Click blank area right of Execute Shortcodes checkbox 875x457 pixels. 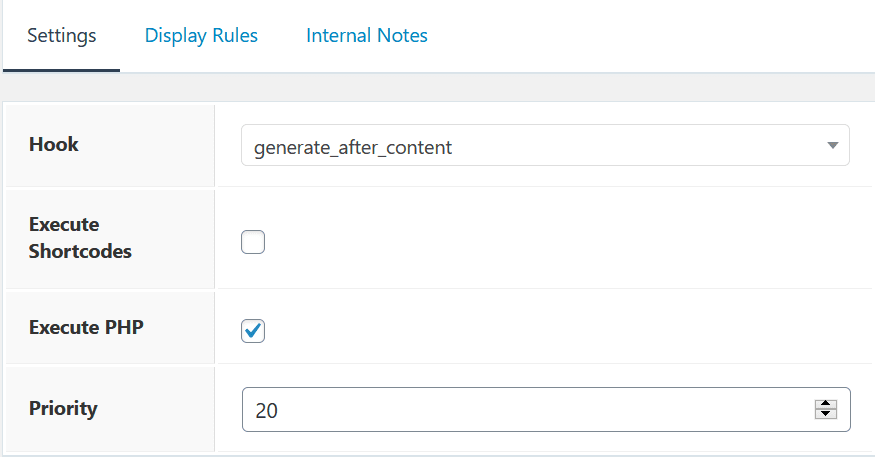[550, 242]
